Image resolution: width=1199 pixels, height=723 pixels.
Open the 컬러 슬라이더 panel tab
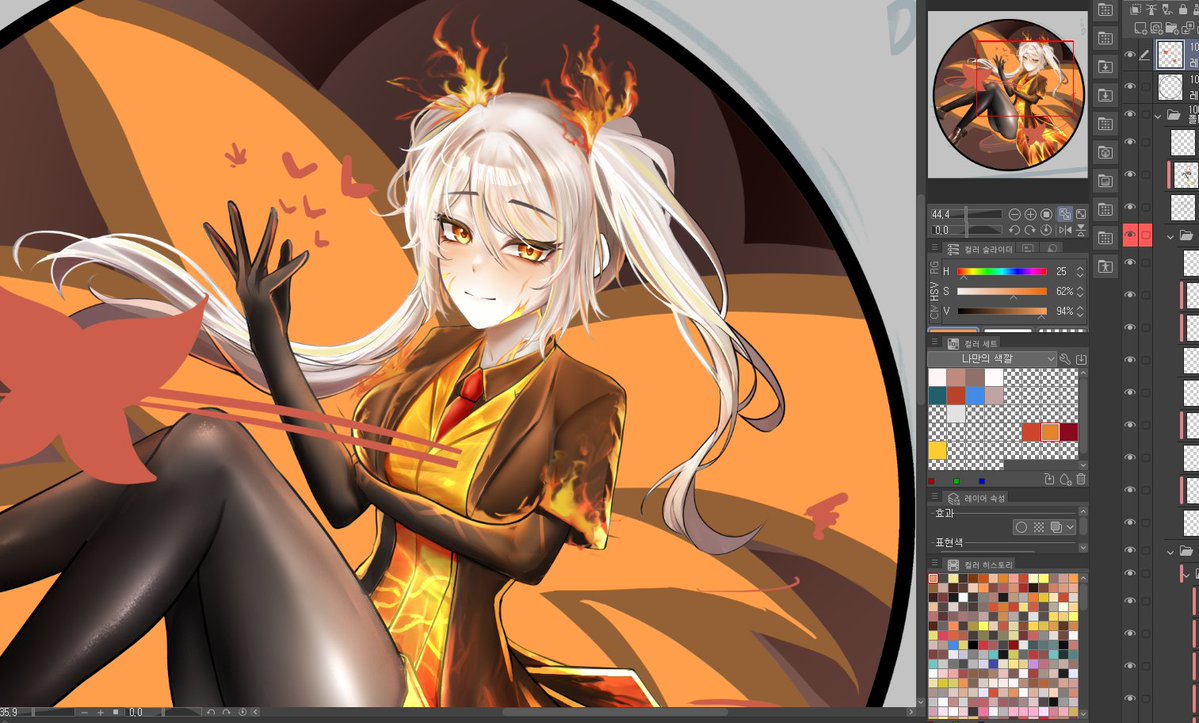click(x=979, y=249)
